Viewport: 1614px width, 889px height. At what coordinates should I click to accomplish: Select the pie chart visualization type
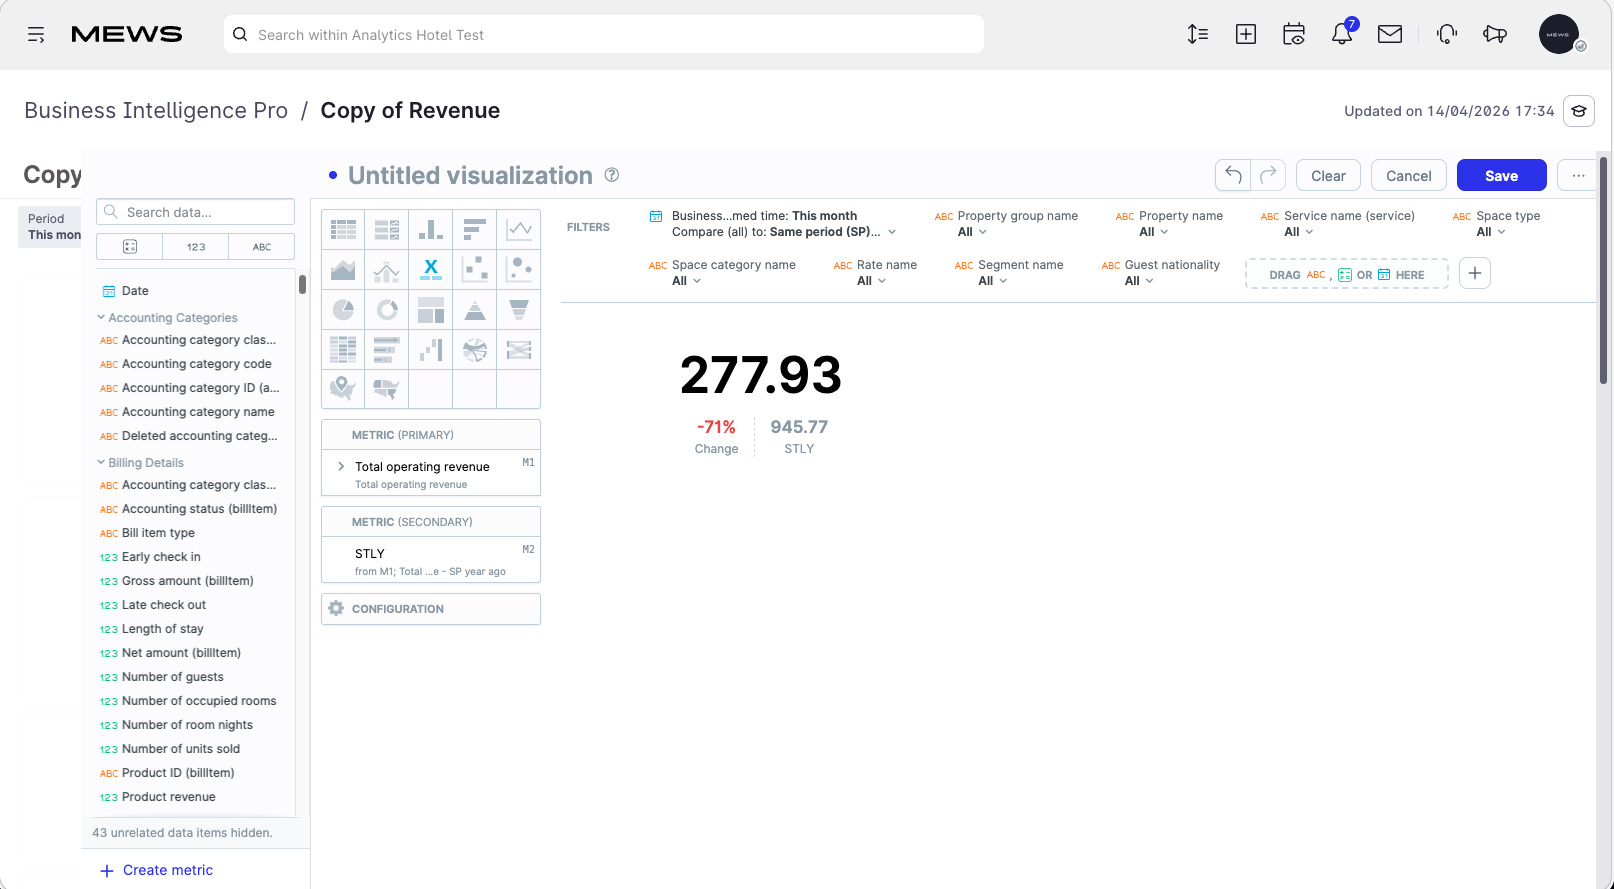click(x=343, y=310)
